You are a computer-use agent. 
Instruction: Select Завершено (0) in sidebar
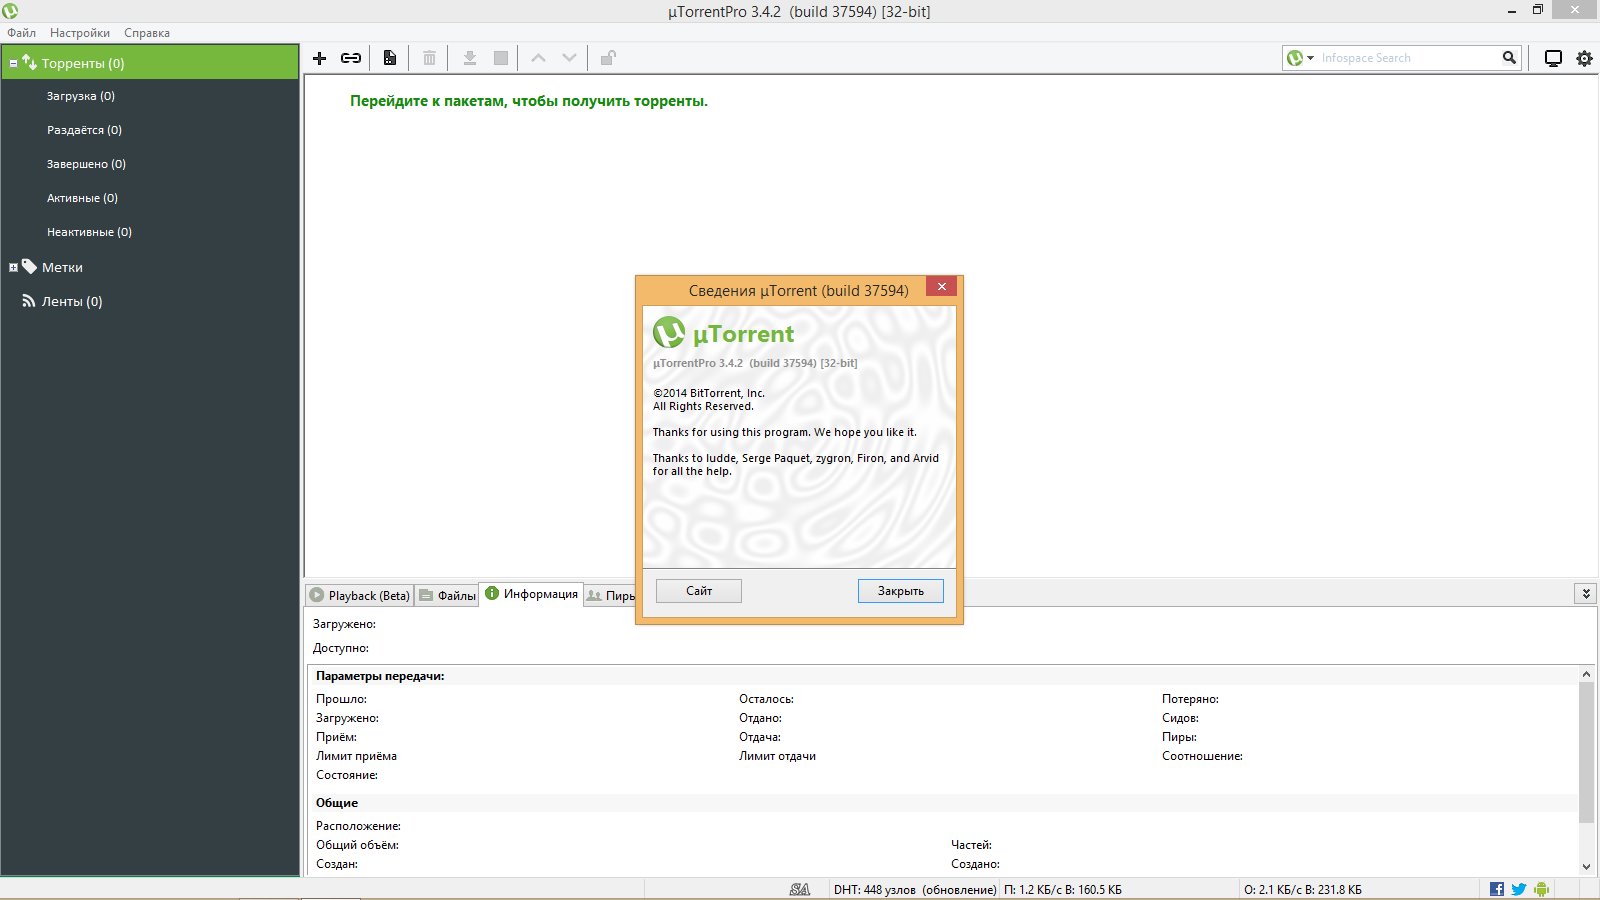86,164
